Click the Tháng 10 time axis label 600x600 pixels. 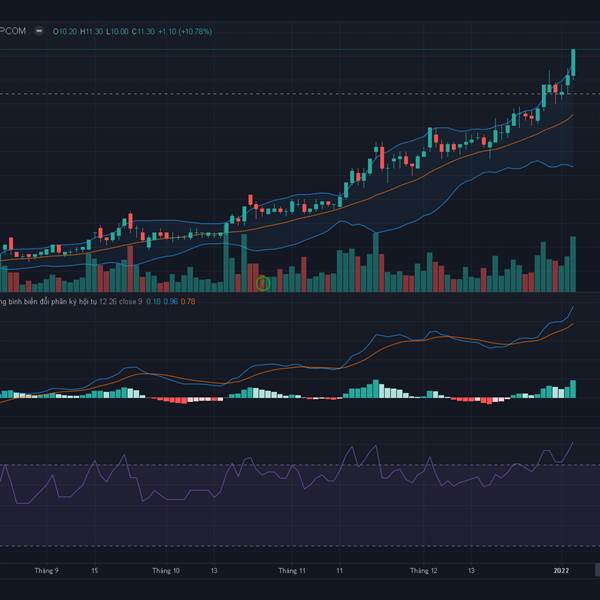(166, 571)
